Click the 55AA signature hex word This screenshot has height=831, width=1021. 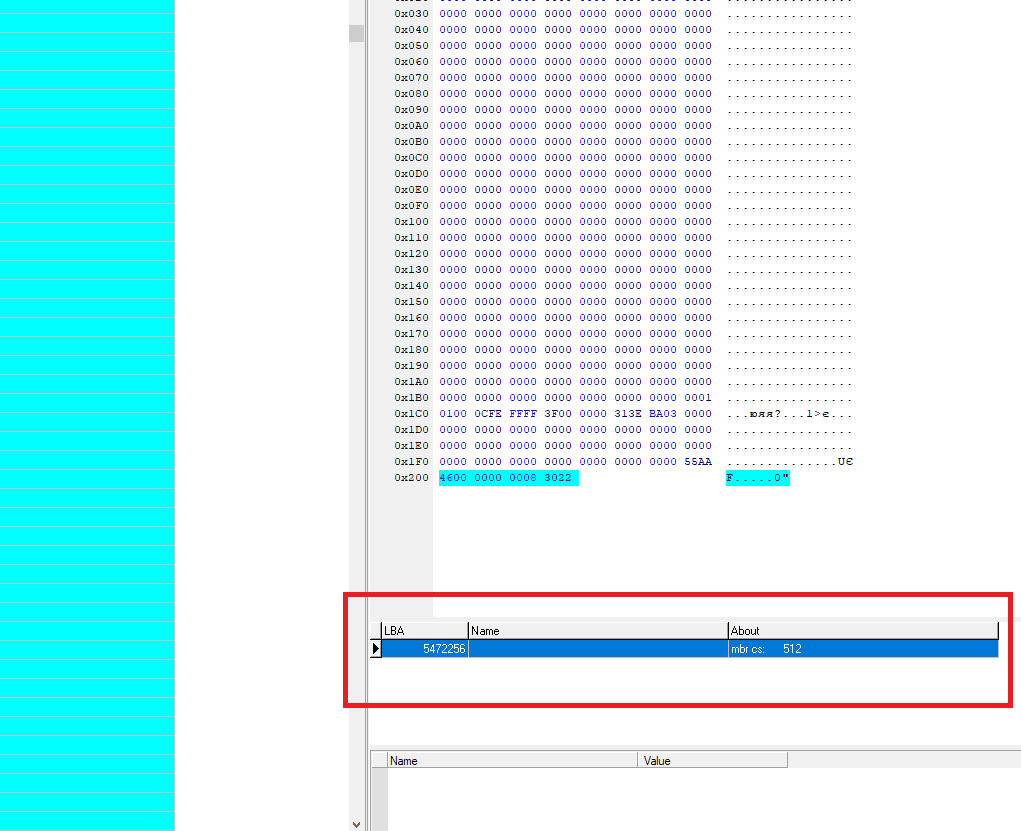(698, 462)
